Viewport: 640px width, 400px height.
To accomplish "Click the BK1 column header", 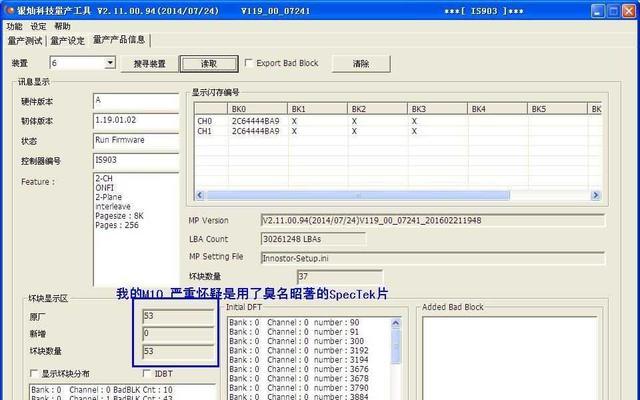I will (318, 109).
